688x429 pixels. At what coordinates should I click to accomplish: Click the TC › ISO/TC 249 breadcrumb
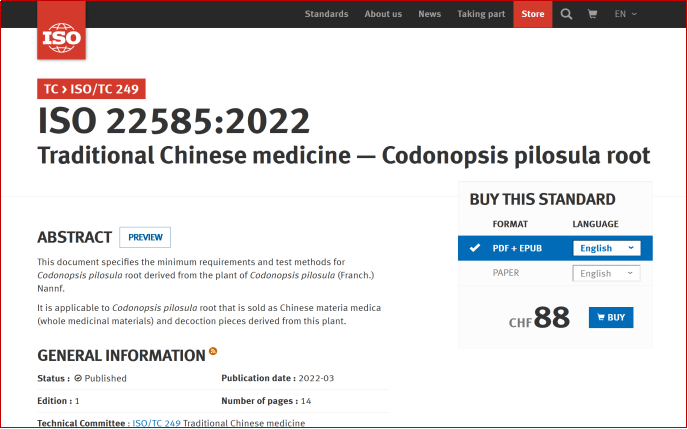pyautogui.click(x=91, y=89)
